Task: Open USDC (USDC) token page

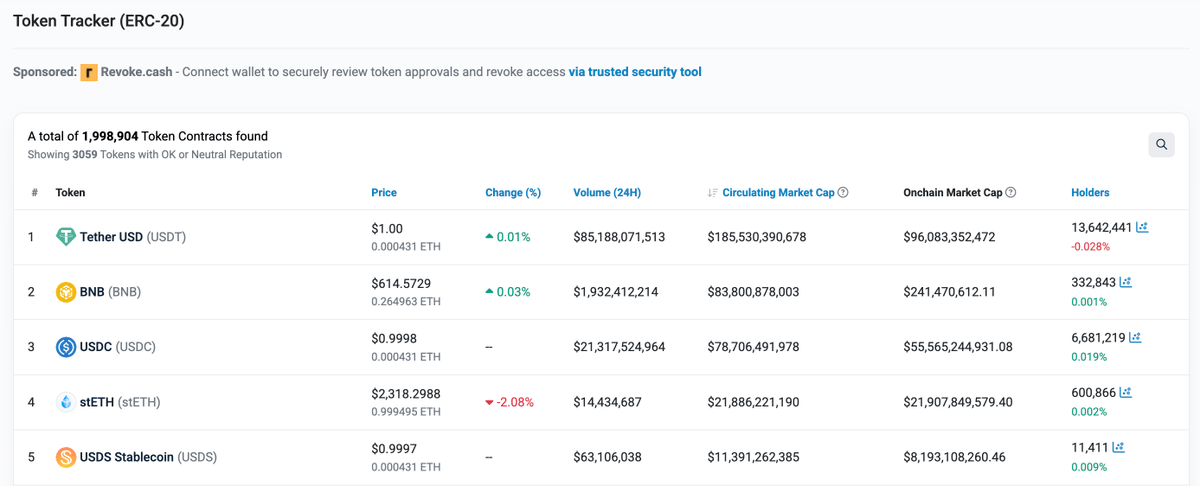Action: 118,347
